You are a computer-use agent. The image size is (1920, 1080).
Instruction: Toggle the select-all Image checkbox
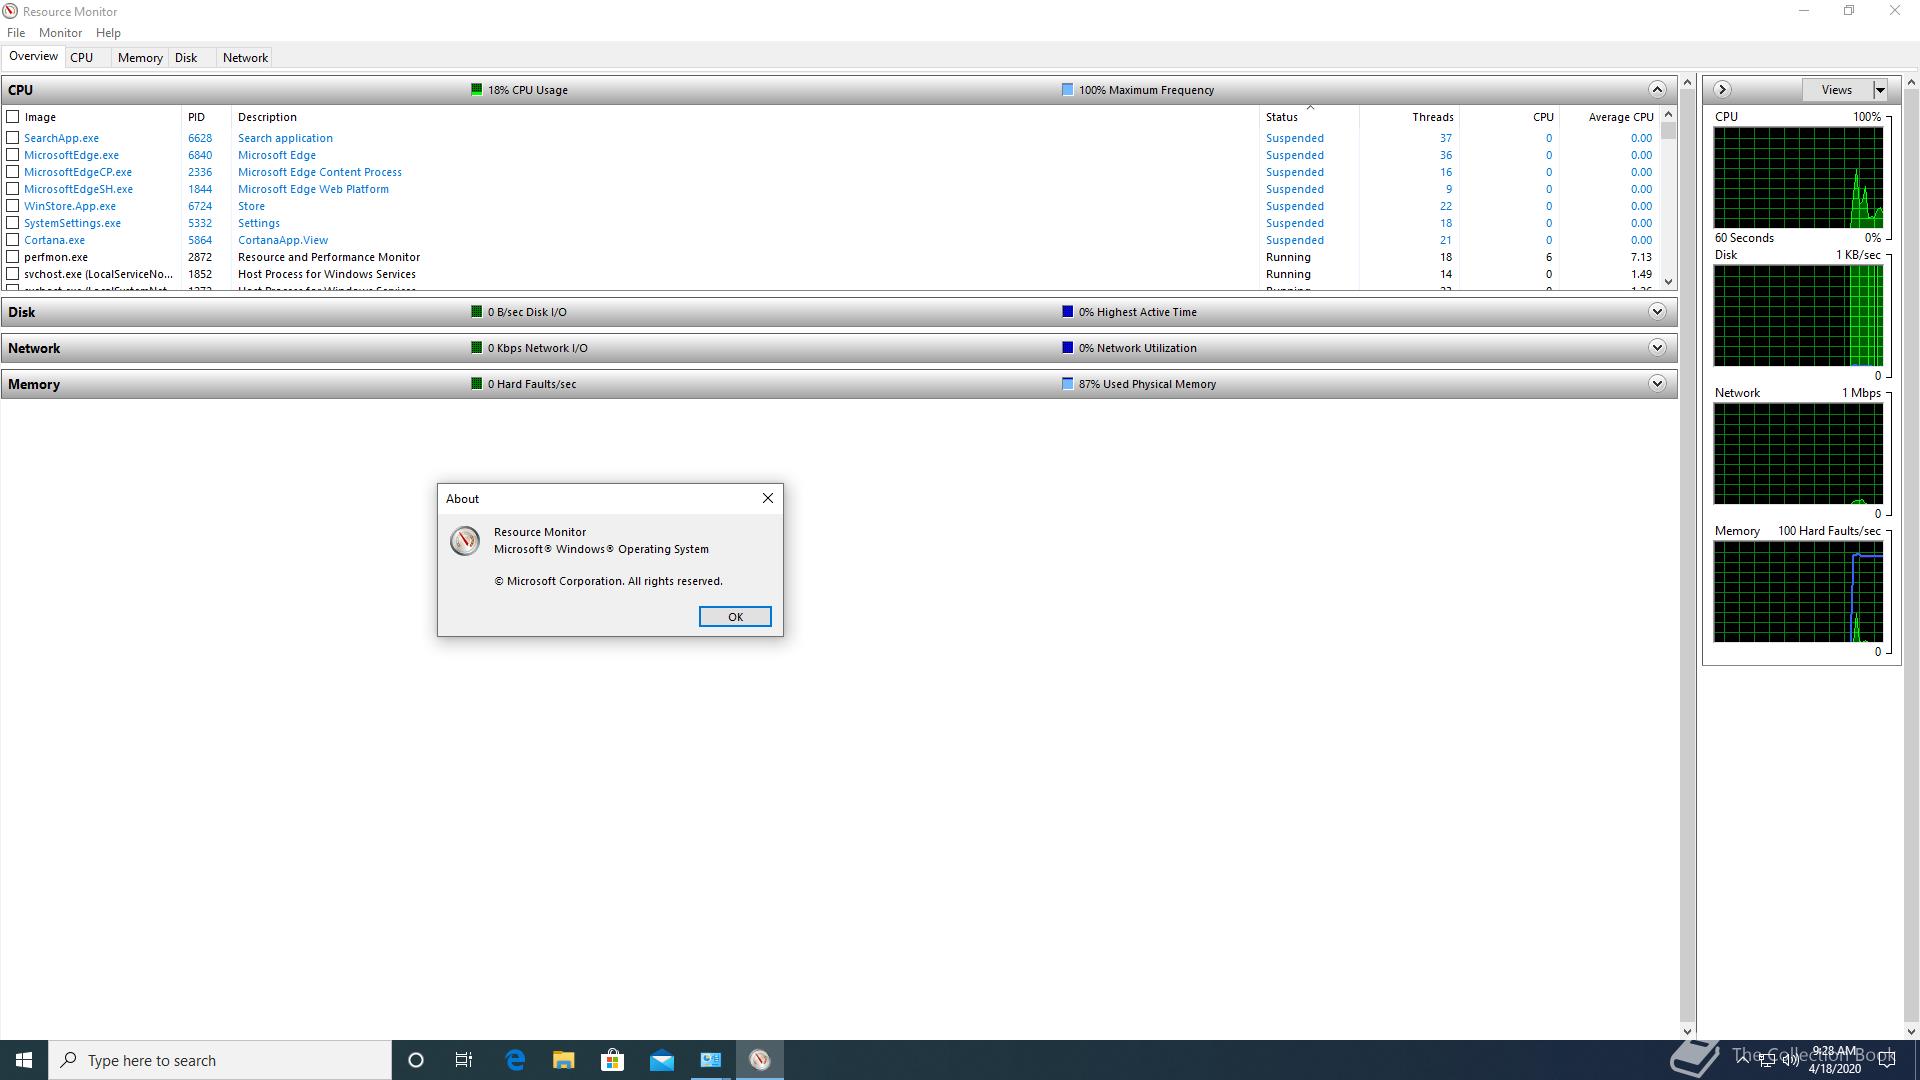pos(13,117)
